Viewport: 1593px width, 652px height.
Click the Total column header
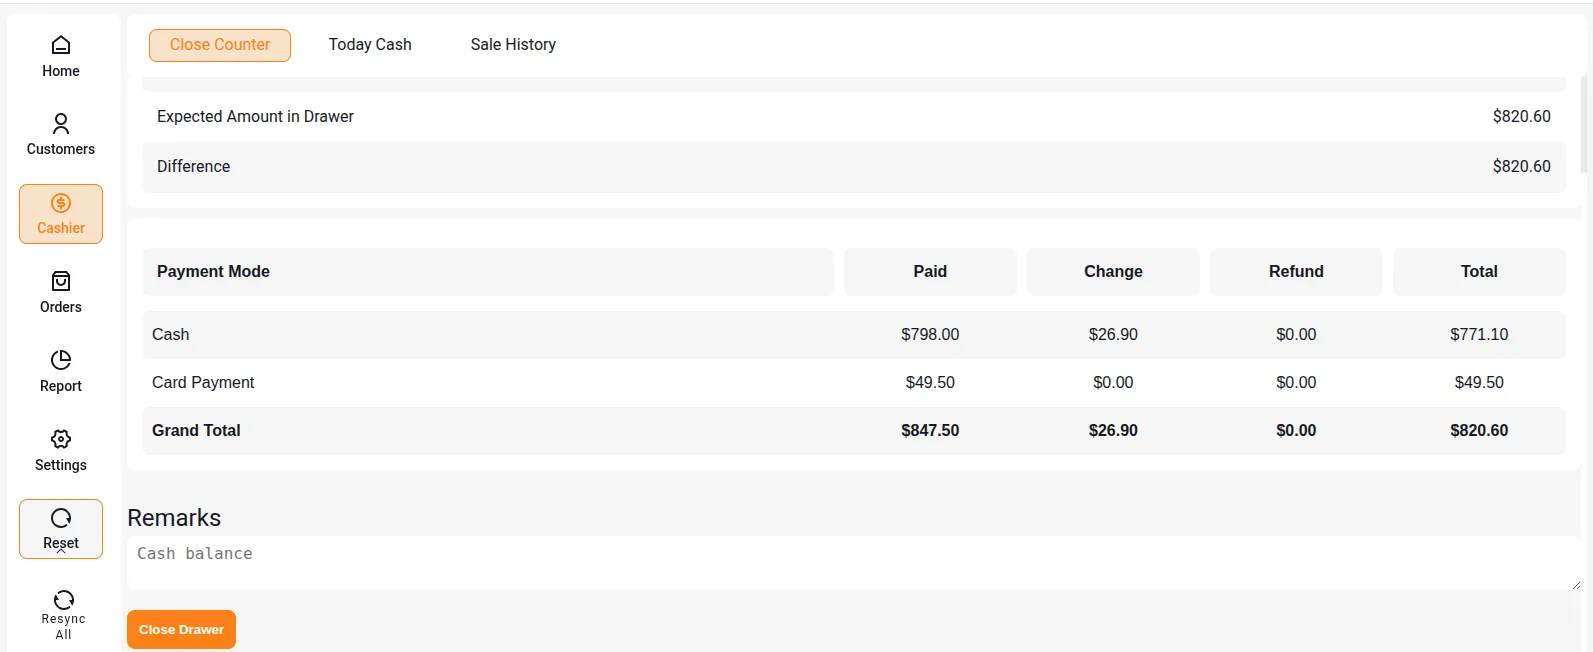(x=1479, y=272)
